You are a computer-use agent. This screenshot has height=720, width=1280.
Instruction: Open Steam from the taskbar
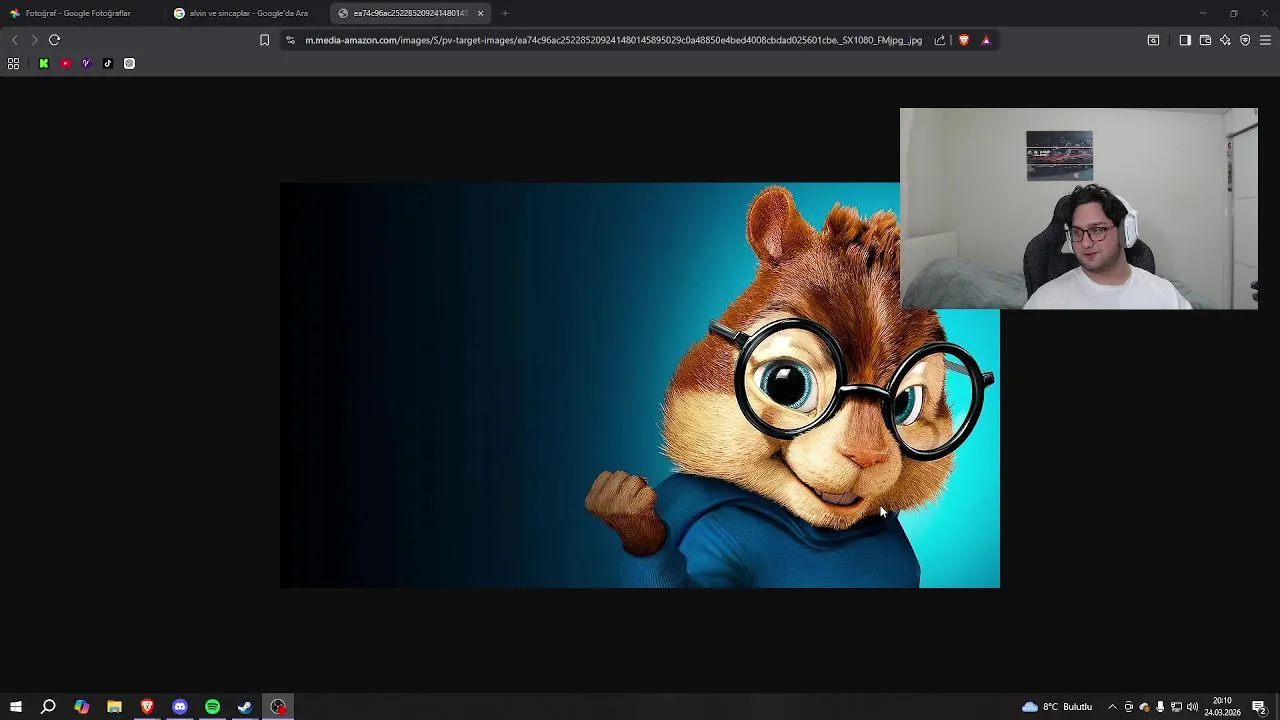(x=245, y=707)
